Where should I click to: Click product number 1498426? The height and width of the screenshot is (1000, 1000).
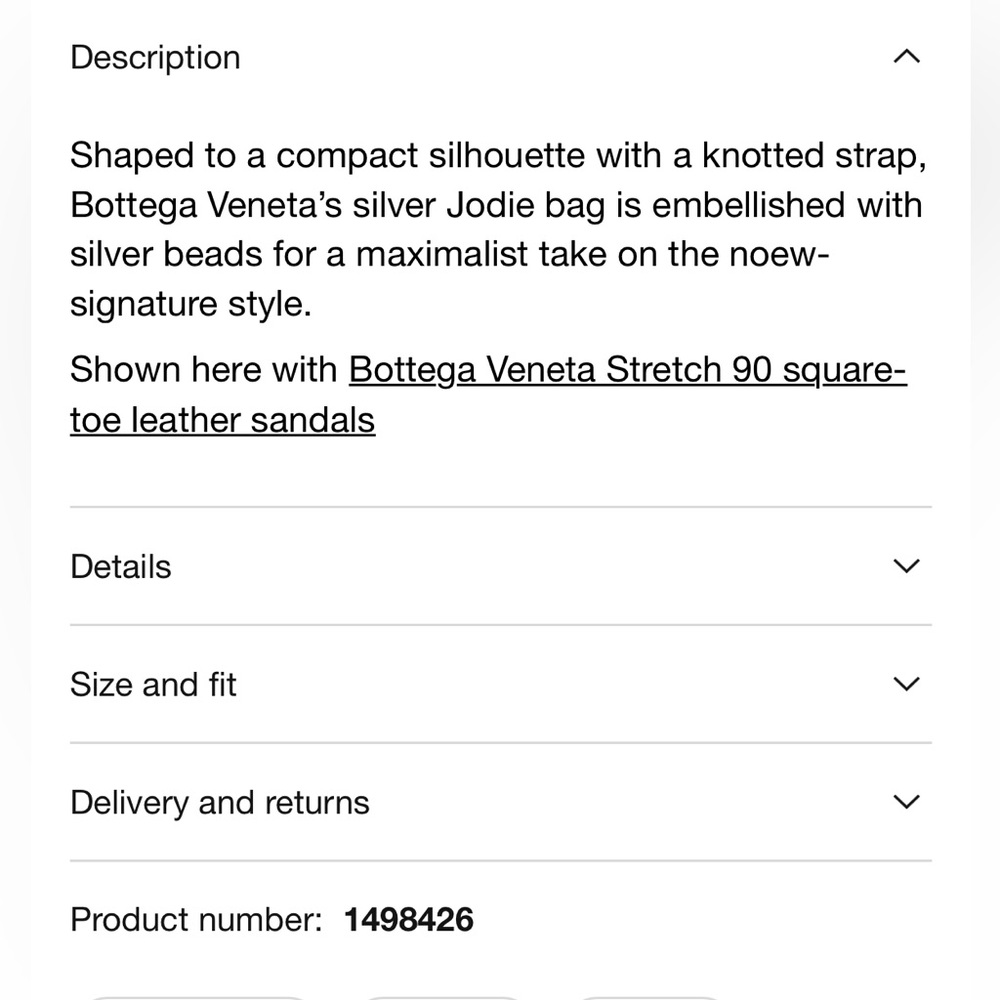[408, 920]
